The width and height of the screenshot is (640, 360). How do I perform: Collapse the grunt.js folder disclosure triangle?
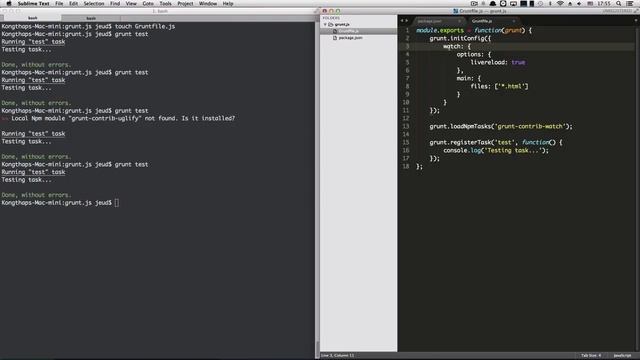[325, 24]
